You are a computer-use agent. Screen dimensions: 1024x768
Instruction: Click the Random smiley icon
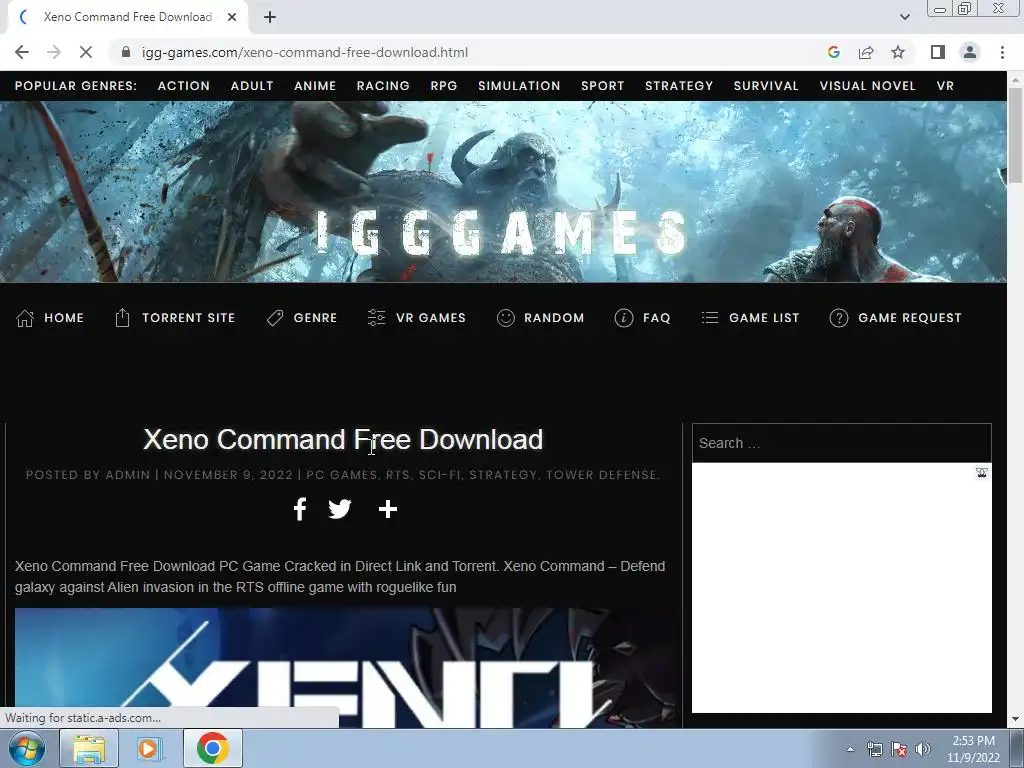(505, 318)
